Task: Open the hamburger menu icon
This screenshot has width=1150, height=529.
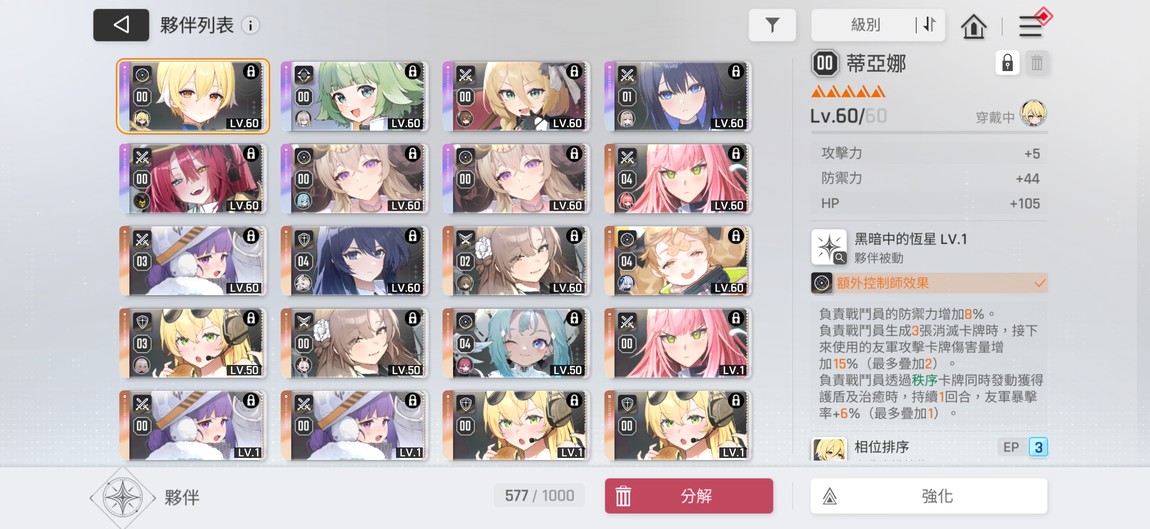Action: pos(1031,26)
